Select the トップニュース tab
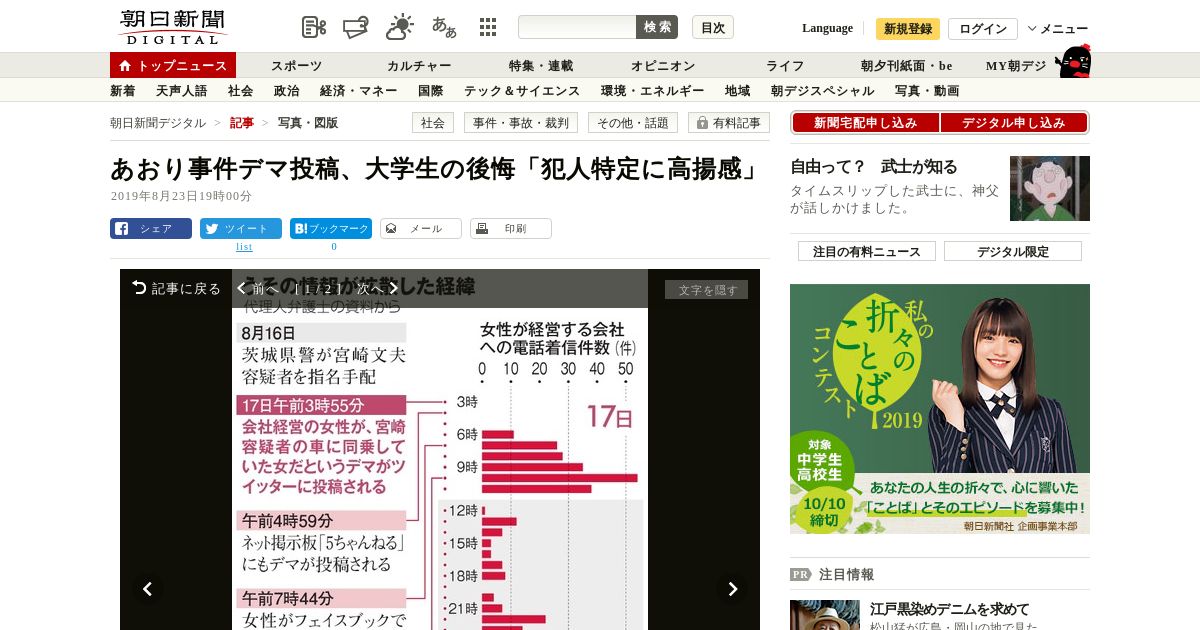Screen dimensions: 1200x630 [173, 65]
